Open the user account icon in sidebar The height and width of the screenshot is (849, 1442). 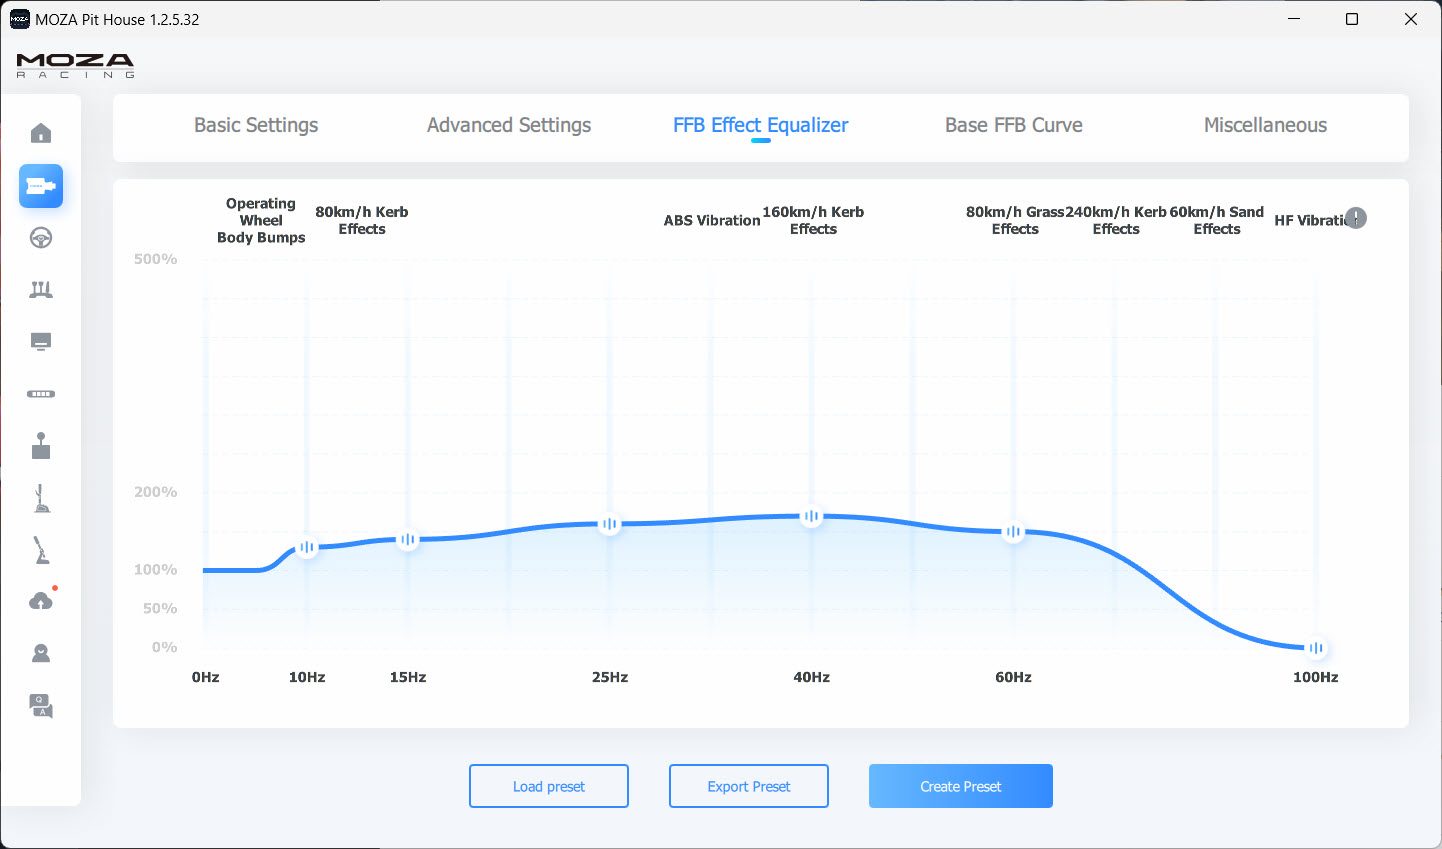pyautogui.click(x=41, y=654)
